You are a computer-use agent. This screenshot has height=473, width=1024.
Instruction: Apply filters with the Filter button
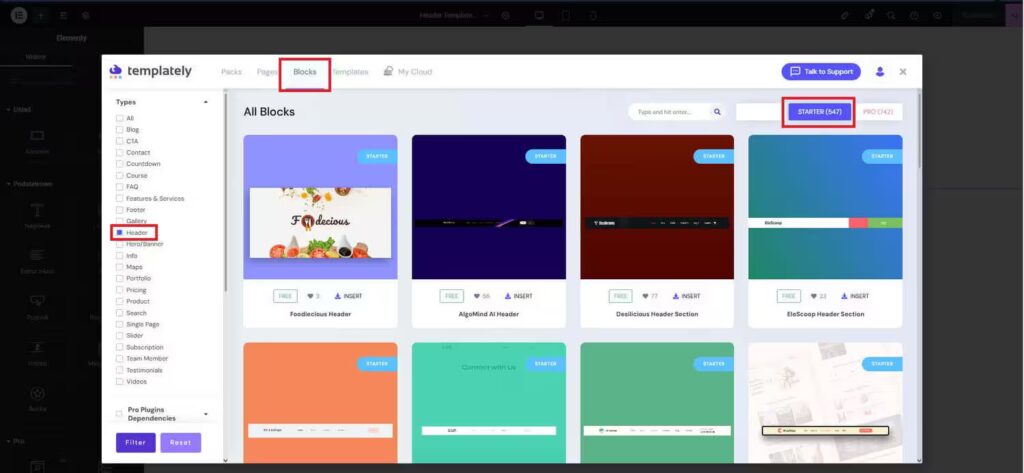click(136, 442)
